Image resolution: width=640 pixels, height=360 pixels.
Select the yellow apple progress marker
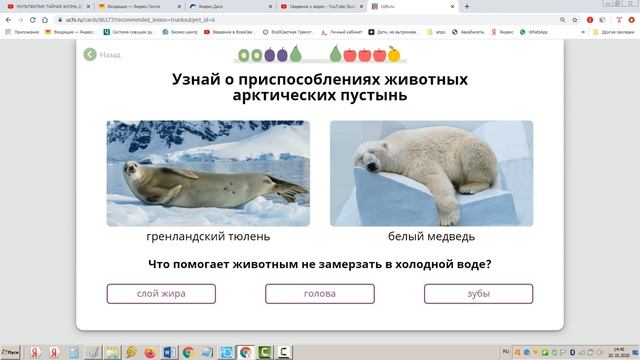(x=394, y=54)
